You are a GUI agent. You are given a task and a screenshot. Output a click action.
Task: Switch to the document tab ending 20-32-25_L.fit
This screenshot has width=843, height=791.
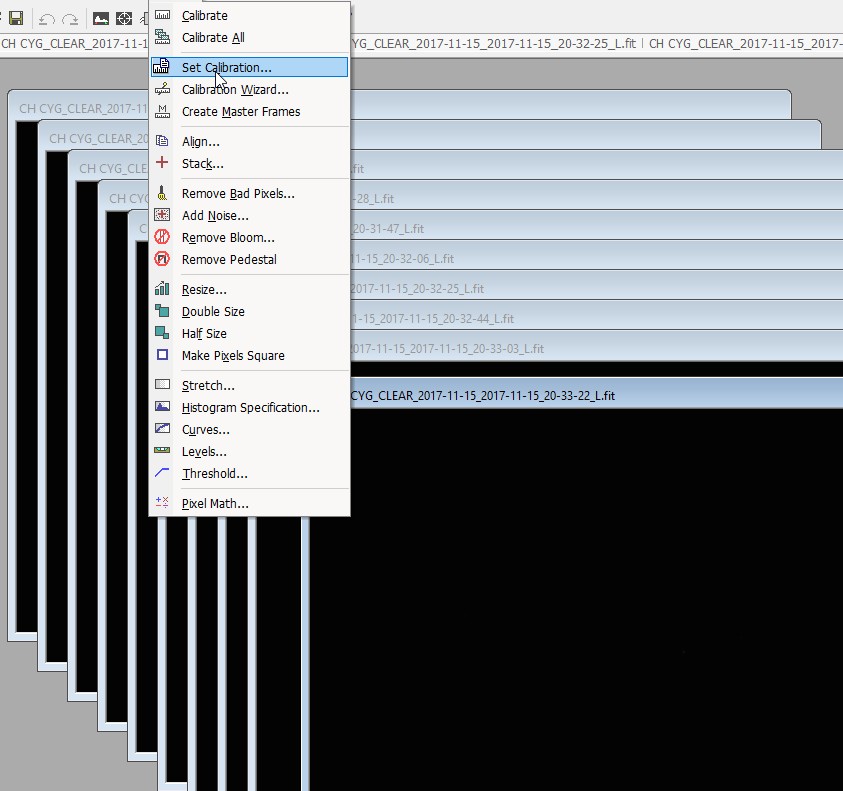[494, 44]
